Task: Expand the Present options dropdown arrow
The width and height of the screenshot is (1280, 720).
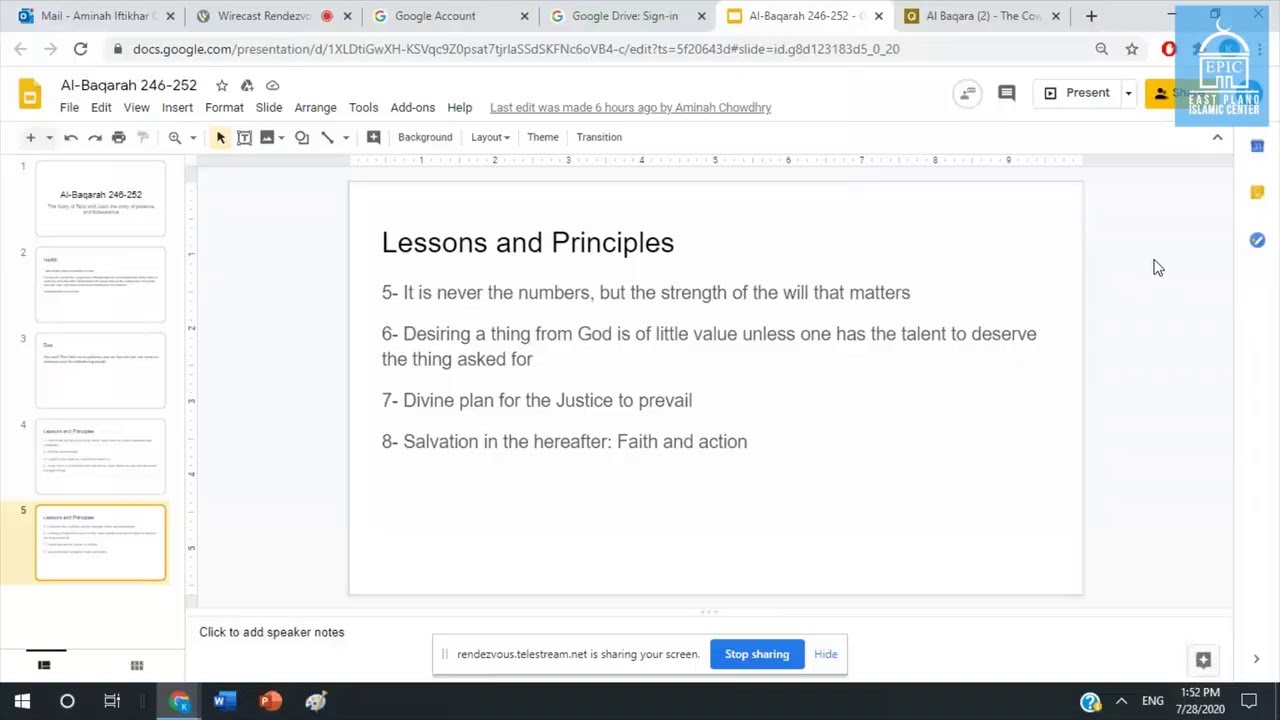Action: [x=1128, y=93]
